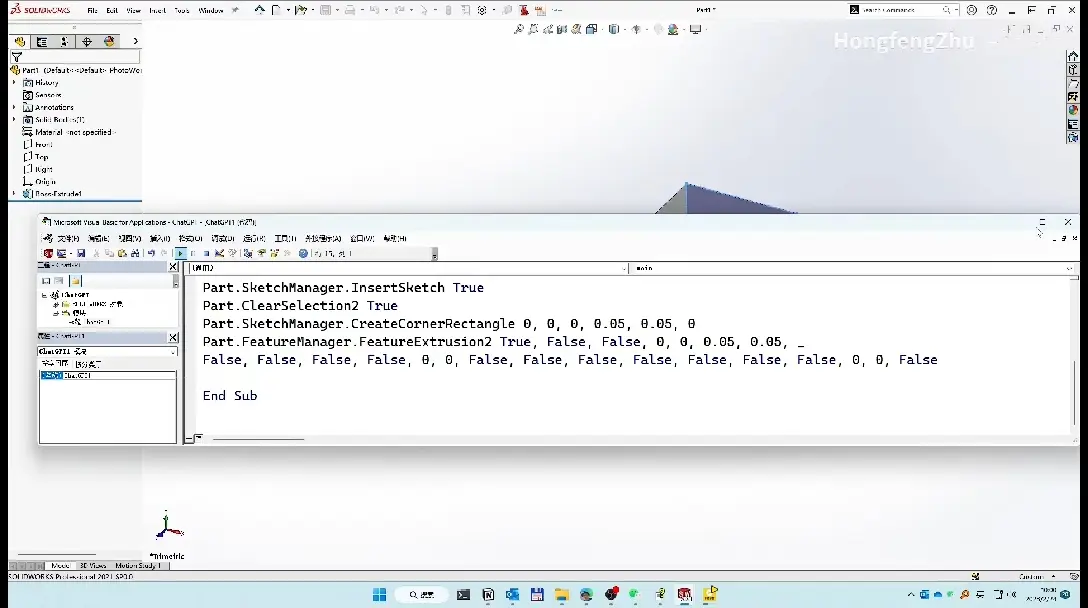Click SolidWorks Open document icon
Screen dimensions: 1088x608
point(300,10)
